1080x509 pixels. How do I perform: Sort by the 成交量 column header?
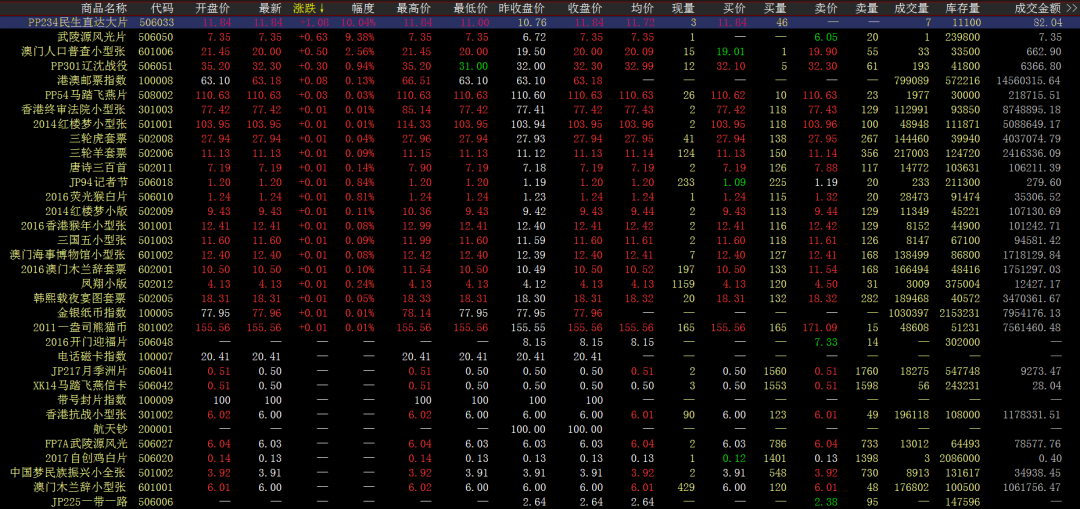point(912,8)
